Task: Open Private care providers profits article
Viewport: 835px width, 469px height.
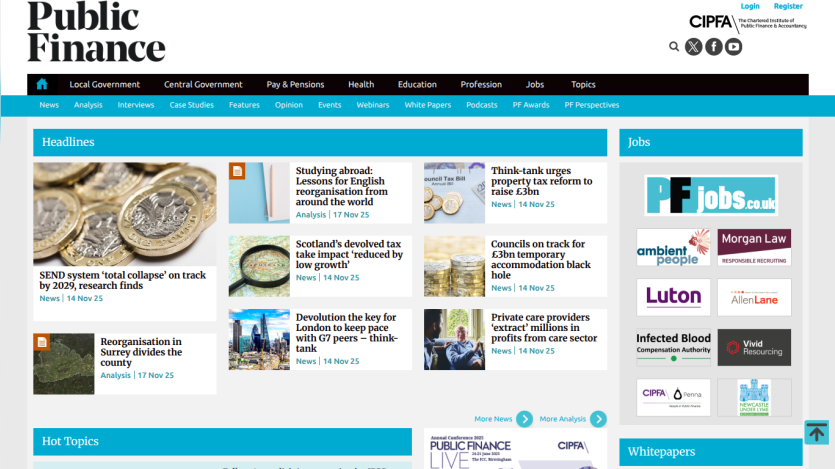Action: coord(544,327)
